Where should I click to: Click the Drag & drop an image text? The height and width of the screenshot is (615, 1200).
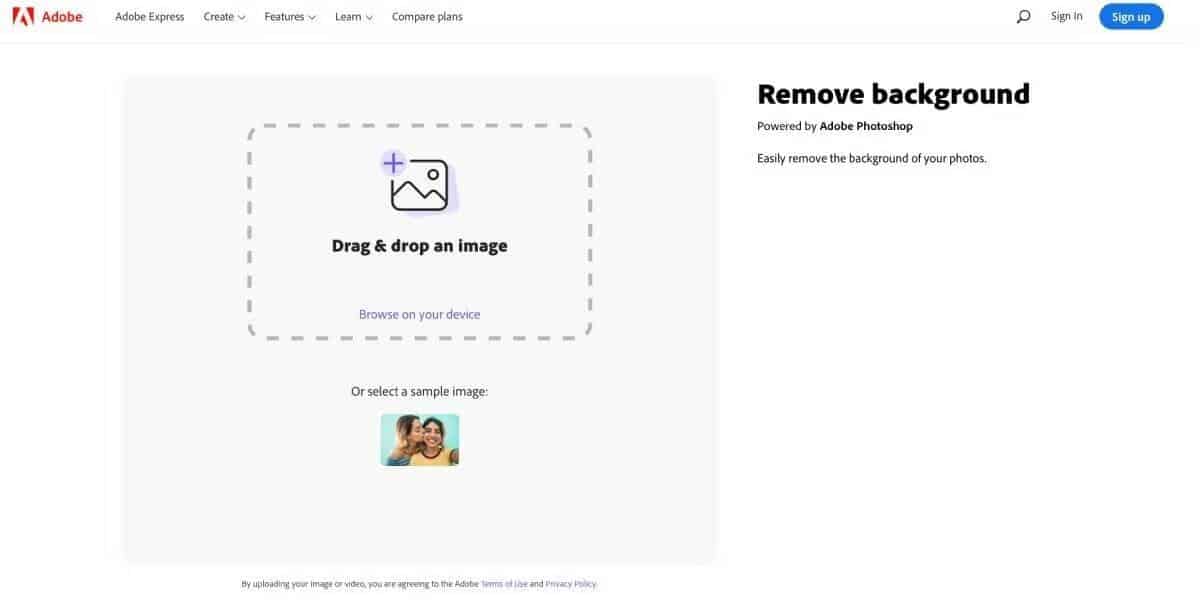pos(420,246)
